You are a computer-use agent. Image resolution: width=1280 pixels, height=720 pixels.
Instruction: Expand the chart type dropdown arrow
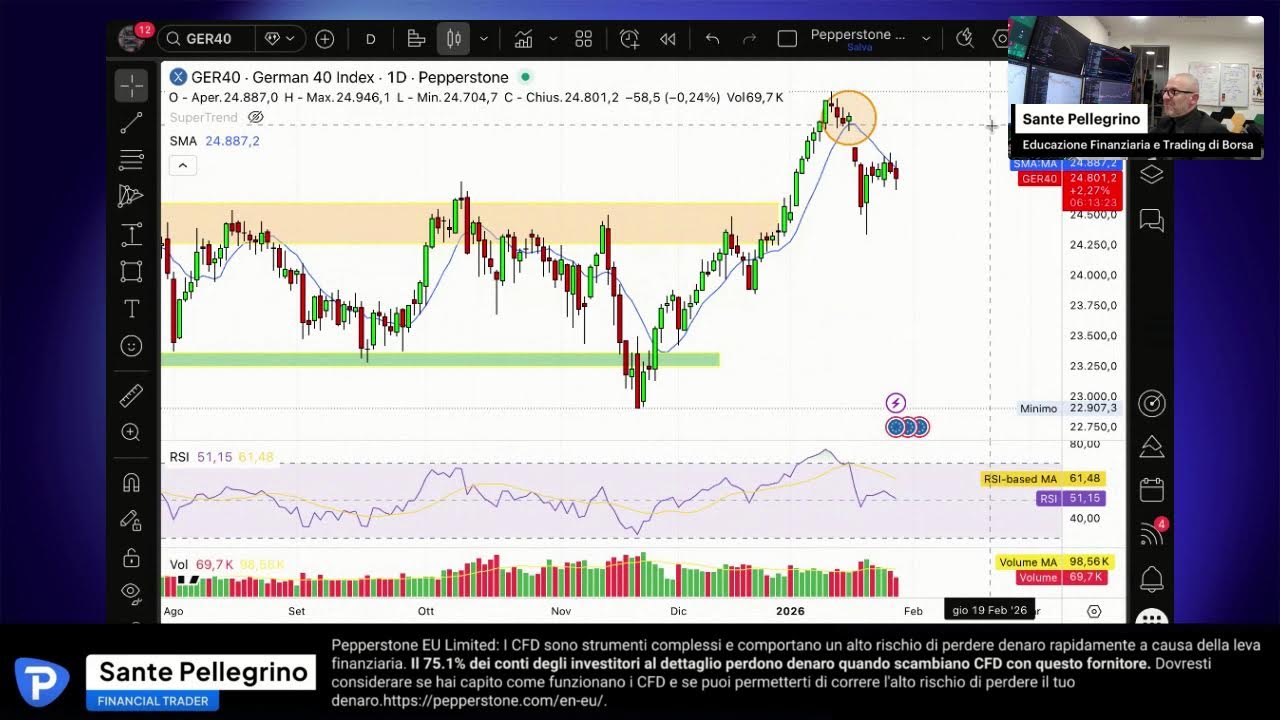pos(484,39)
